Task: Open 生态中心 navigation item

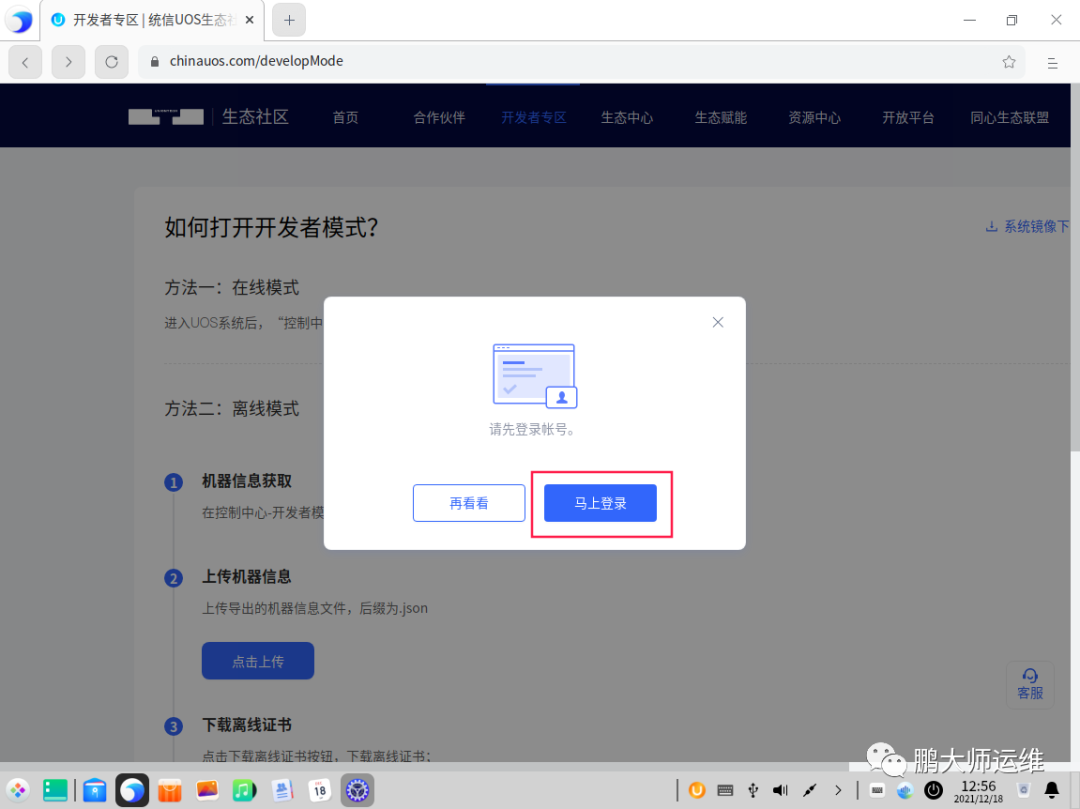Action: [x=627, y=117]
